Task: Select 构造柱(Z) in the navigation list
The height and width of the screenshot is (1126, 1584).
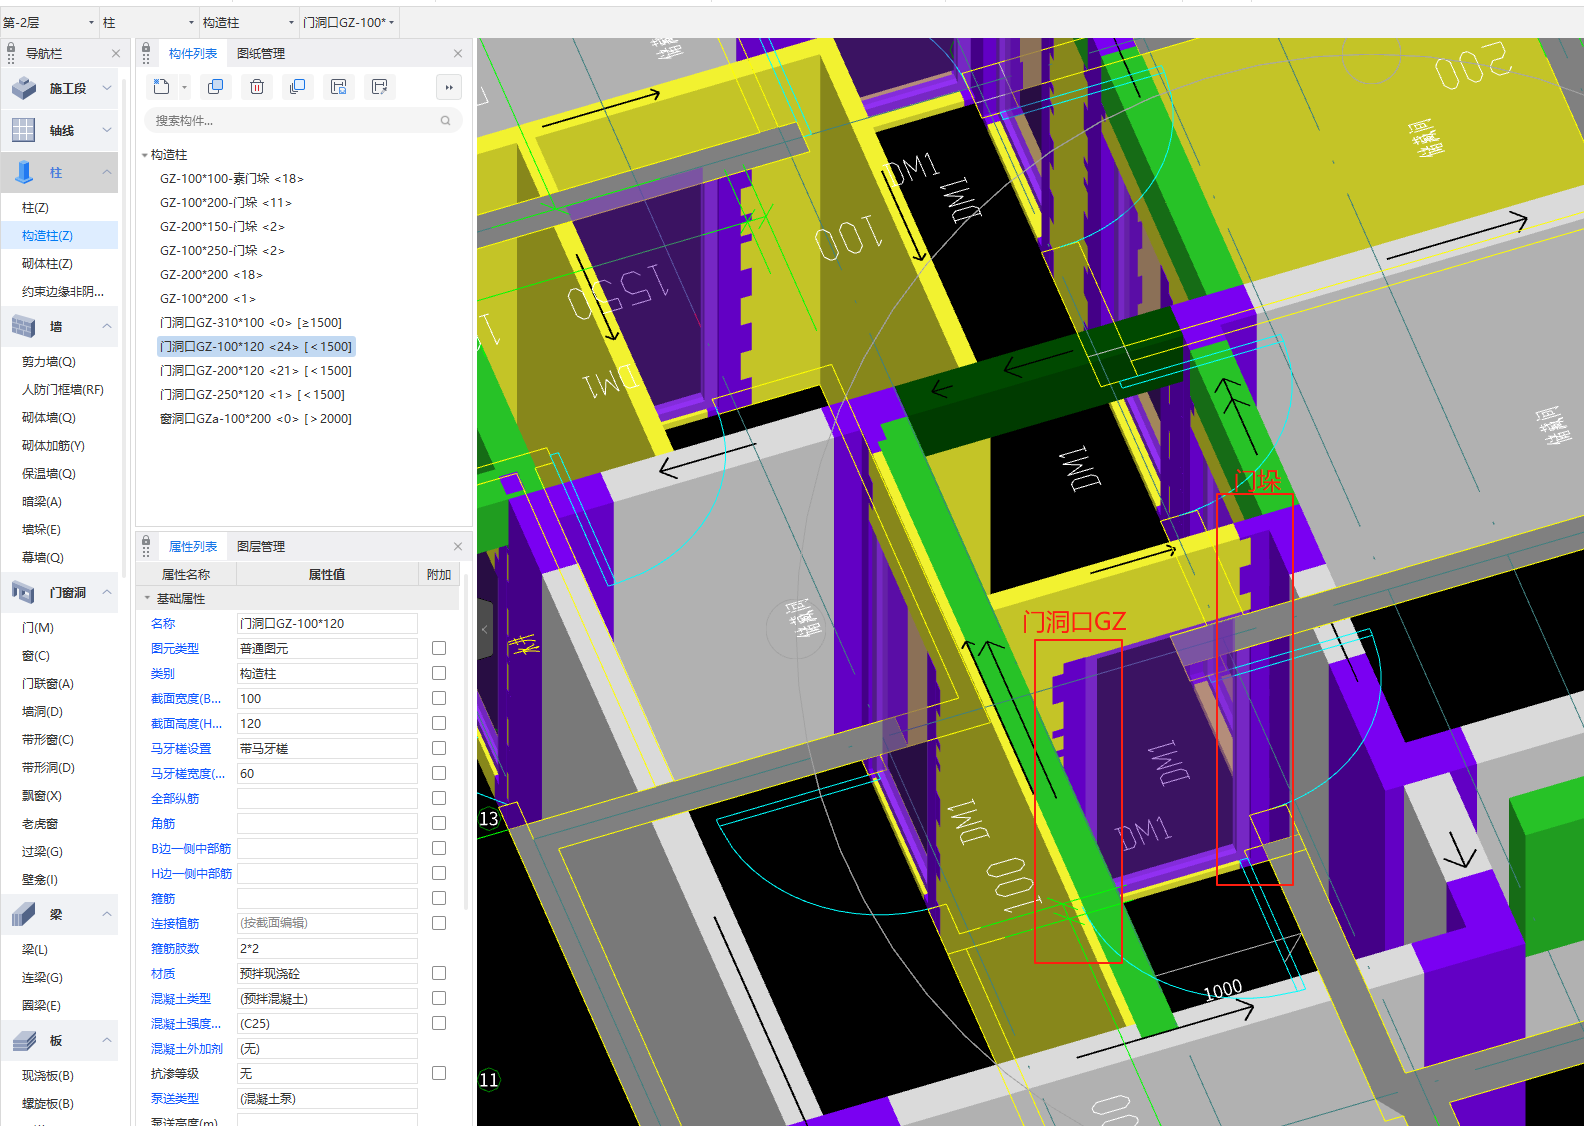Action: point(47,236)
